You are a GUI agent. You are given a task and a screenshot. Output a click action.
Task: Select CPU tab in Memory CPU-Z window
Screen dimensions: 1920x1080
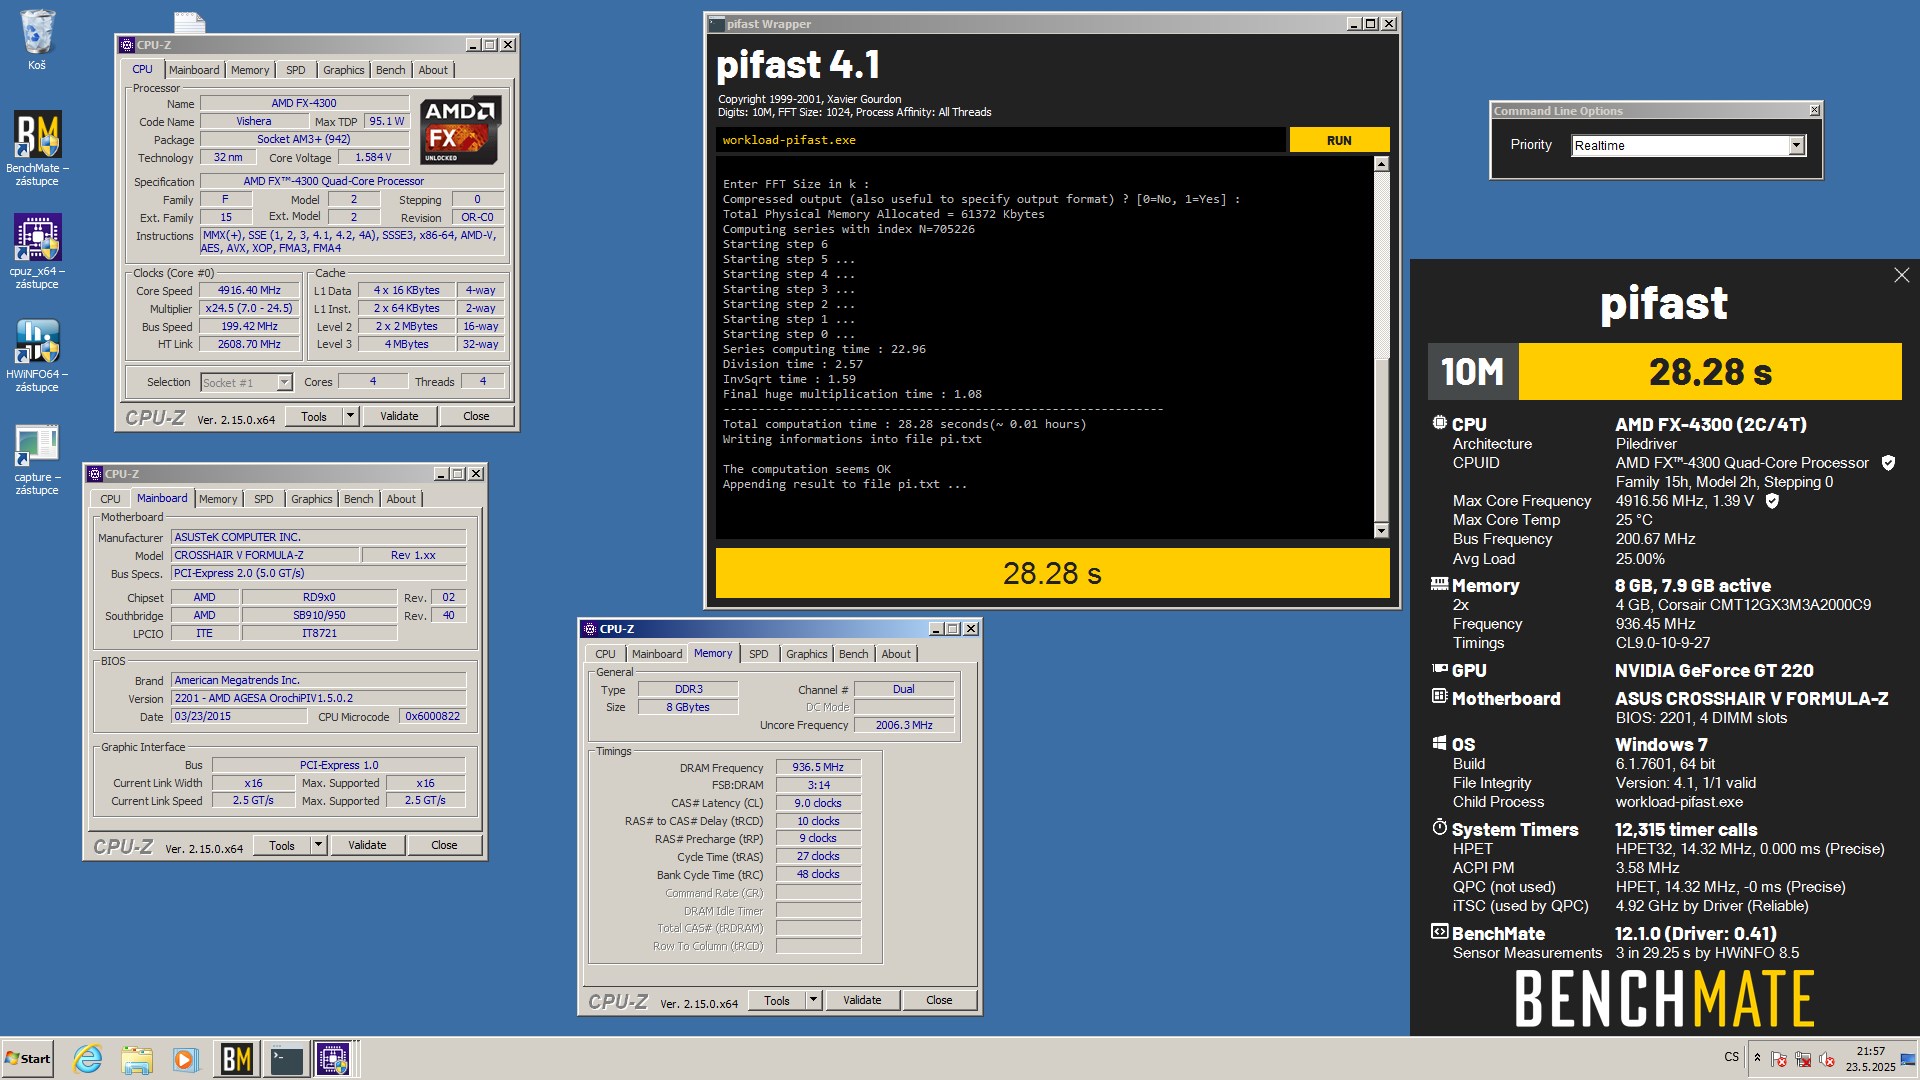coord(605,654)
